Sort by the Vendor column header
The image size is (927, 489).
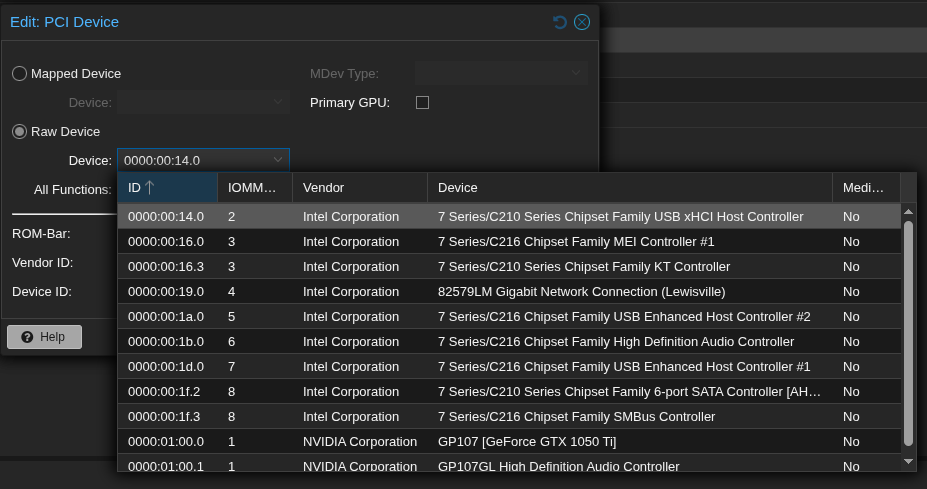point(359,187)
